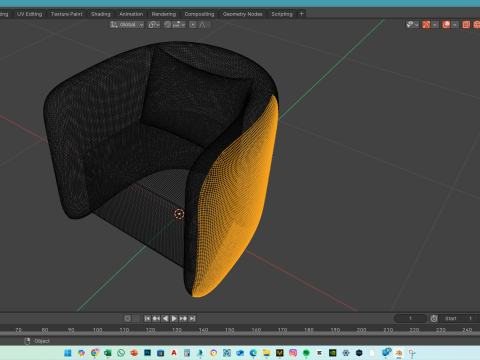Open Instagram from the taskbar

(293, 353)
